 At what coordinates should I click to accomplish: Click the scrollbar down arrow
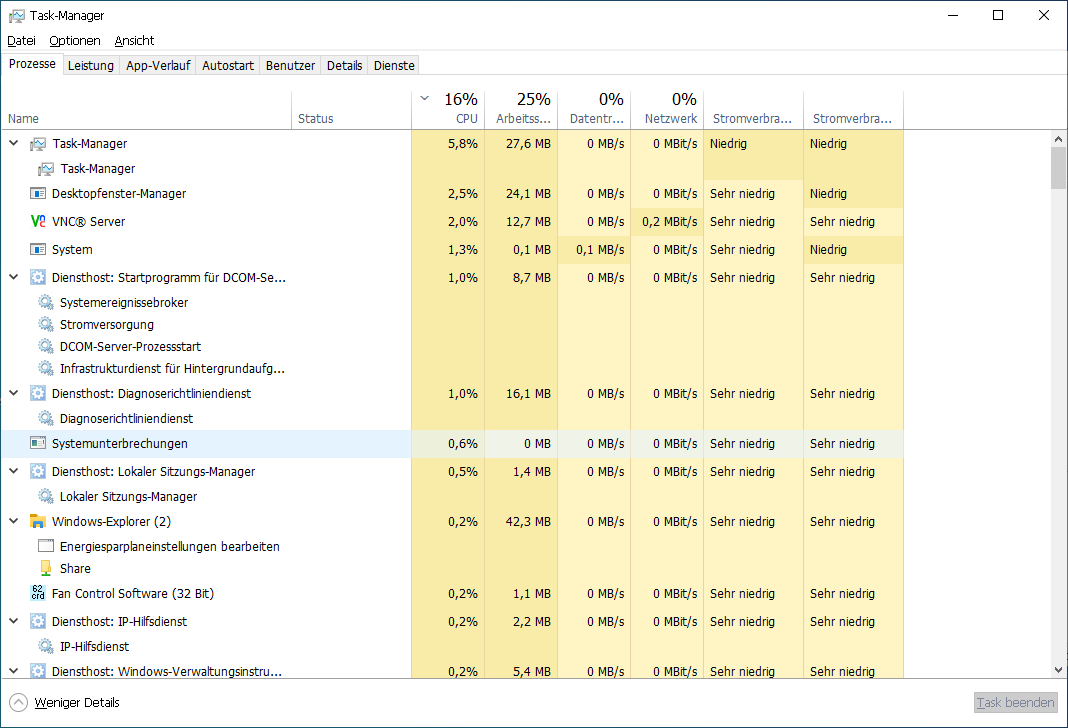(1058, 670)
